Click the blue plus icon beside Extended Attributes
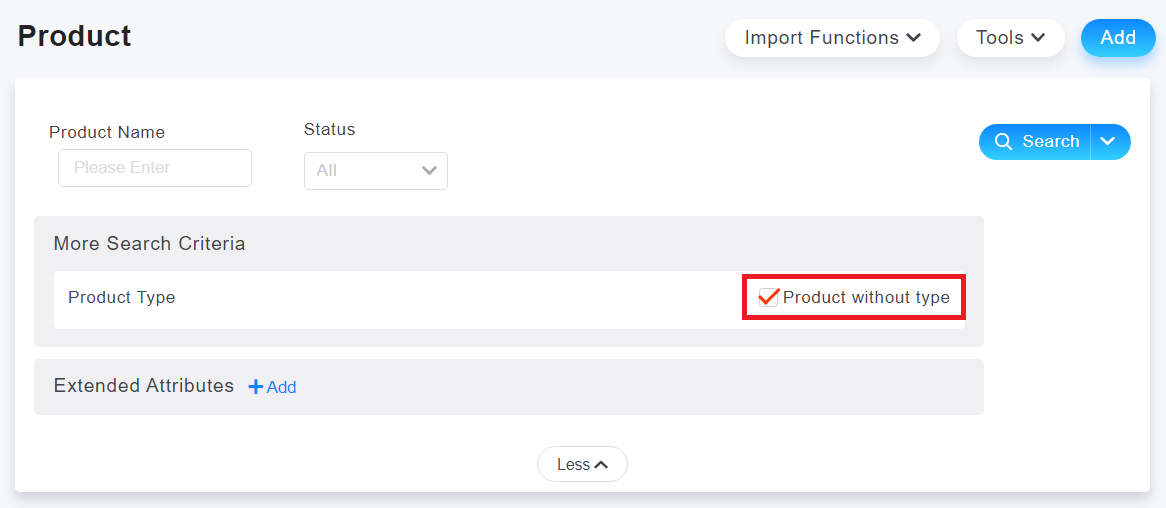 click(256, 387)
